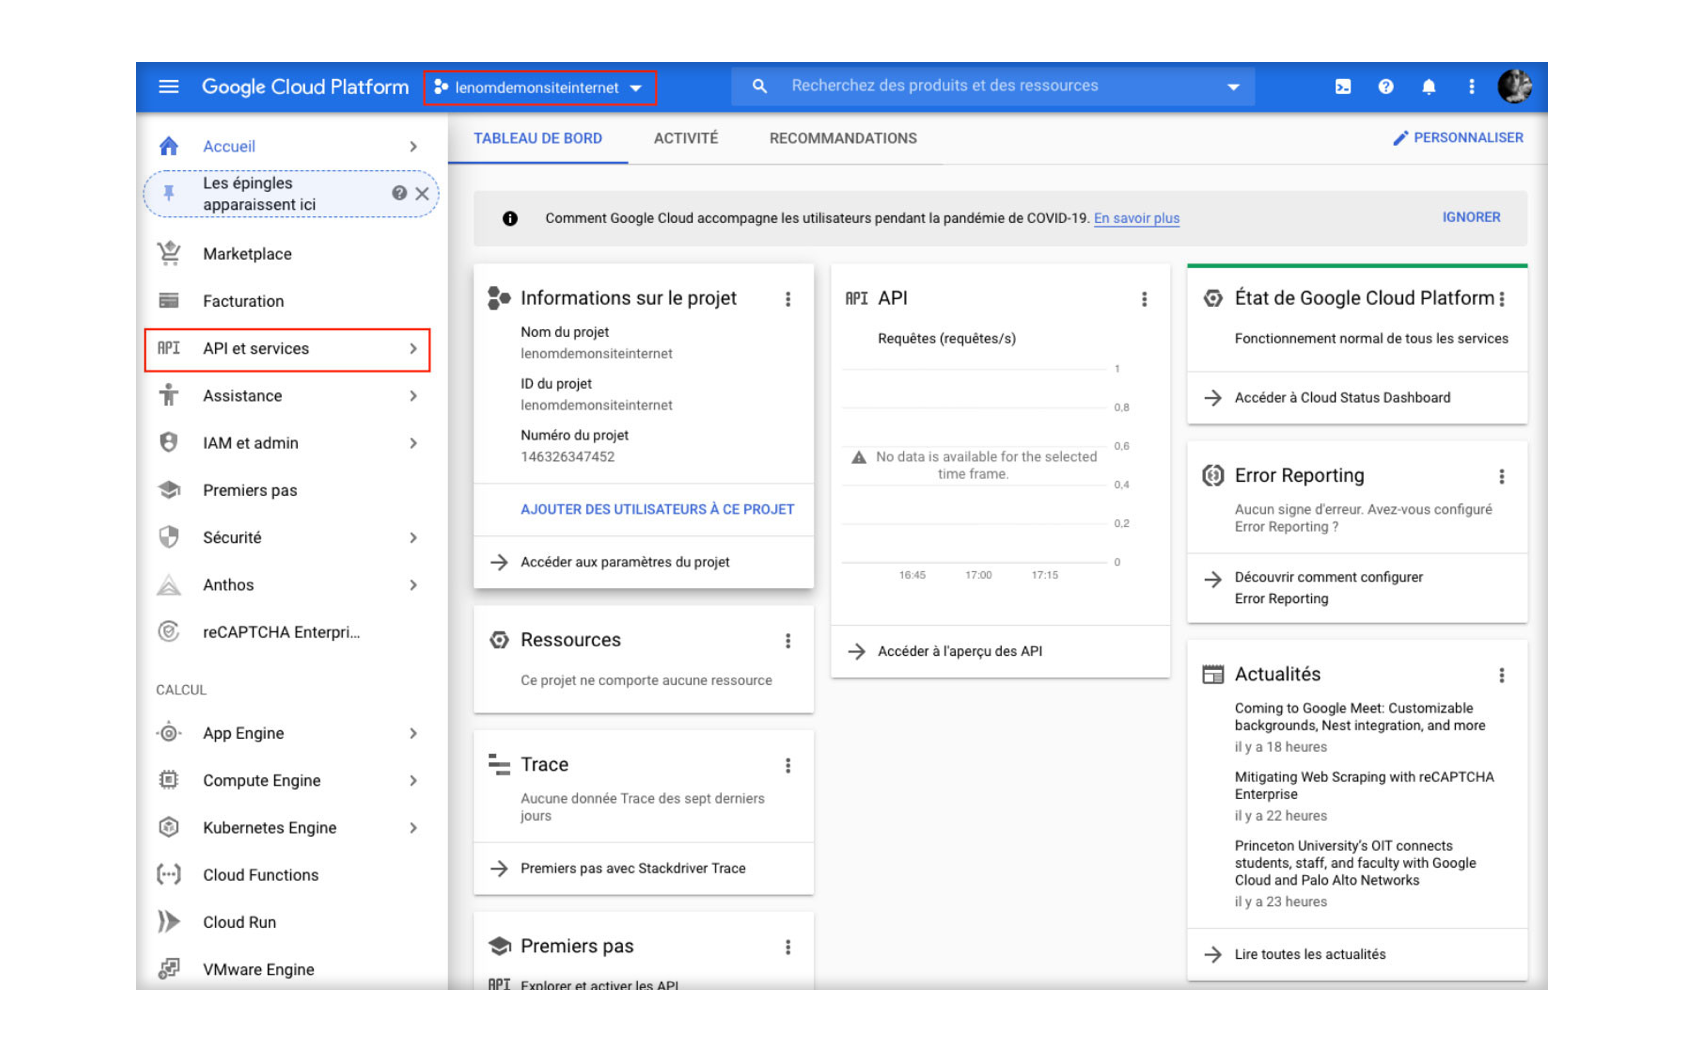This screenshot has width=1682, height=1052.
Task: Switch to the RECOMMANDATIONS tab
Action: (843, 138)
